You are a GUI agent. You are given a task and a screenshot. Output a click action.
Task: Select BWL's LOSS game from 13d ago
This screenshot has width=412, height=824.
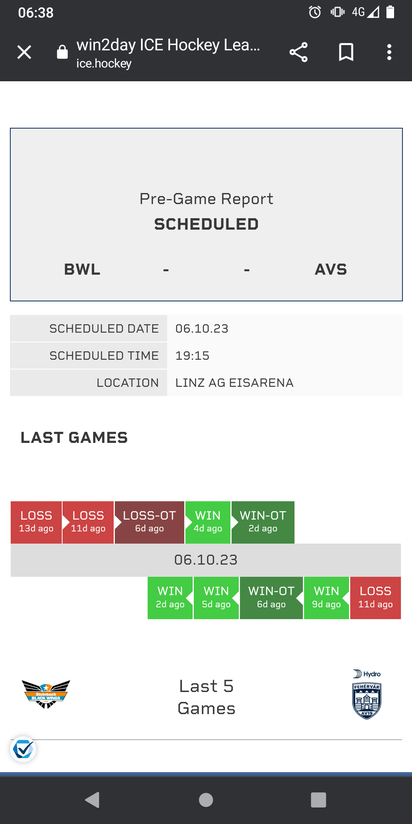[x=36, y=522]
